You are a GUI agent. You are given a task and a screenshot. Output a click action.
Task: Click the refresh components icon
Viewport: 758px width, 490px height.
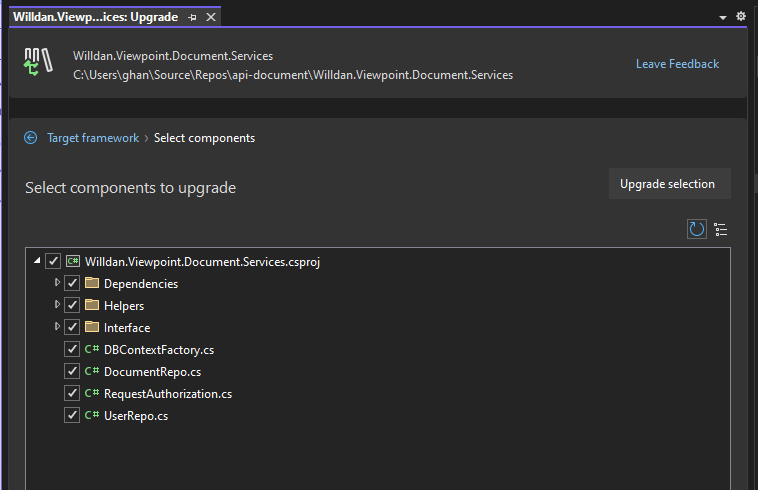point(697,229)
